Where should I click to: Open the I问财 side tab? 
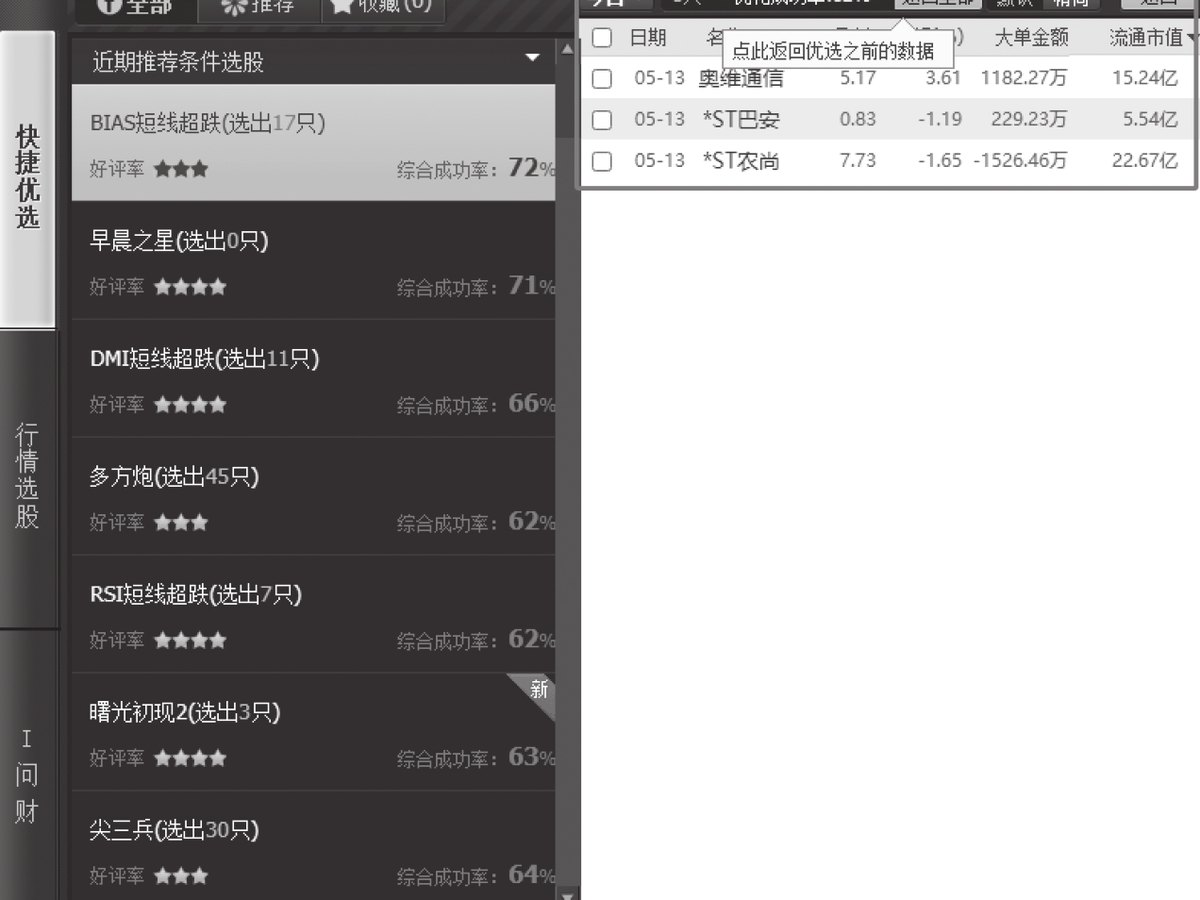coord(28,776)
